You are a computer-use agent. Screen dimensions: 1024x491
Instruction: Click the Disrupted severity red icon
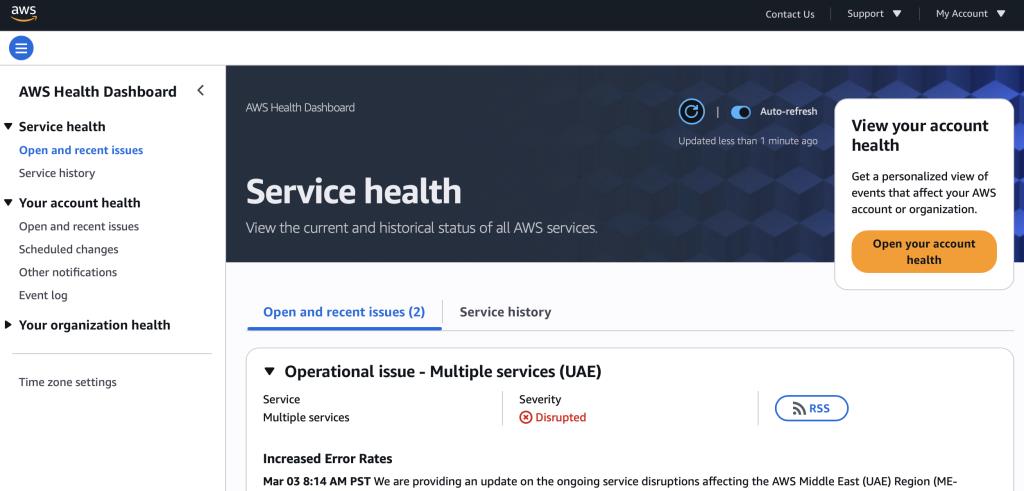pos(526,417)
